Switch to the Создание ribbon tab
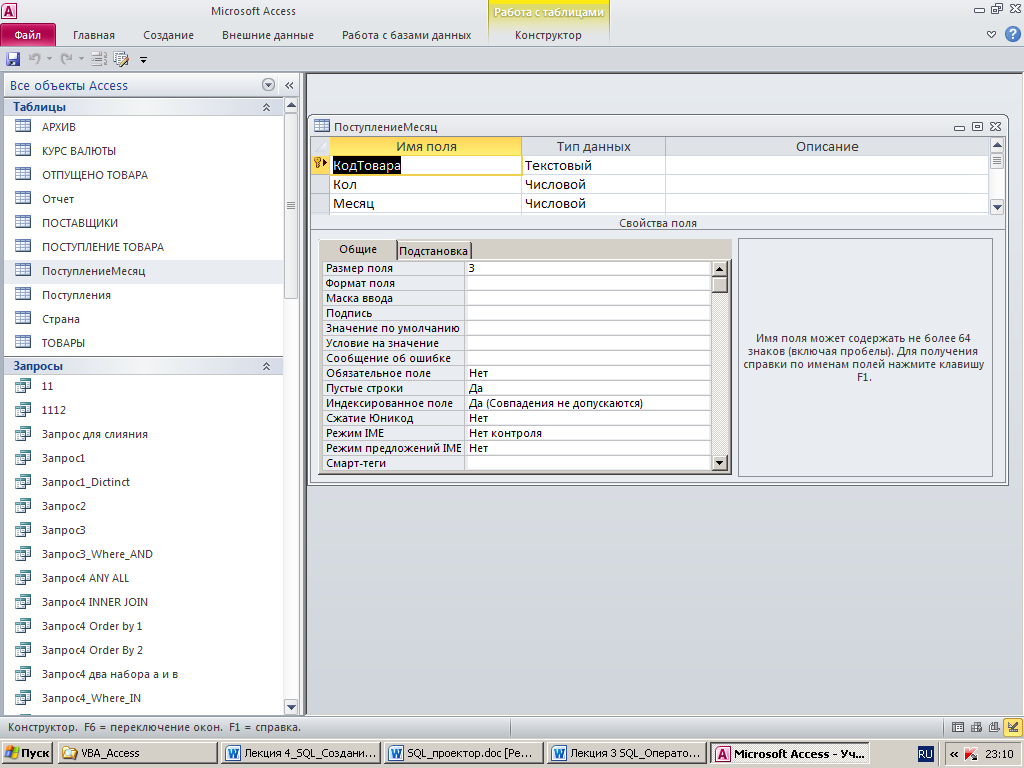 point(168,35)
